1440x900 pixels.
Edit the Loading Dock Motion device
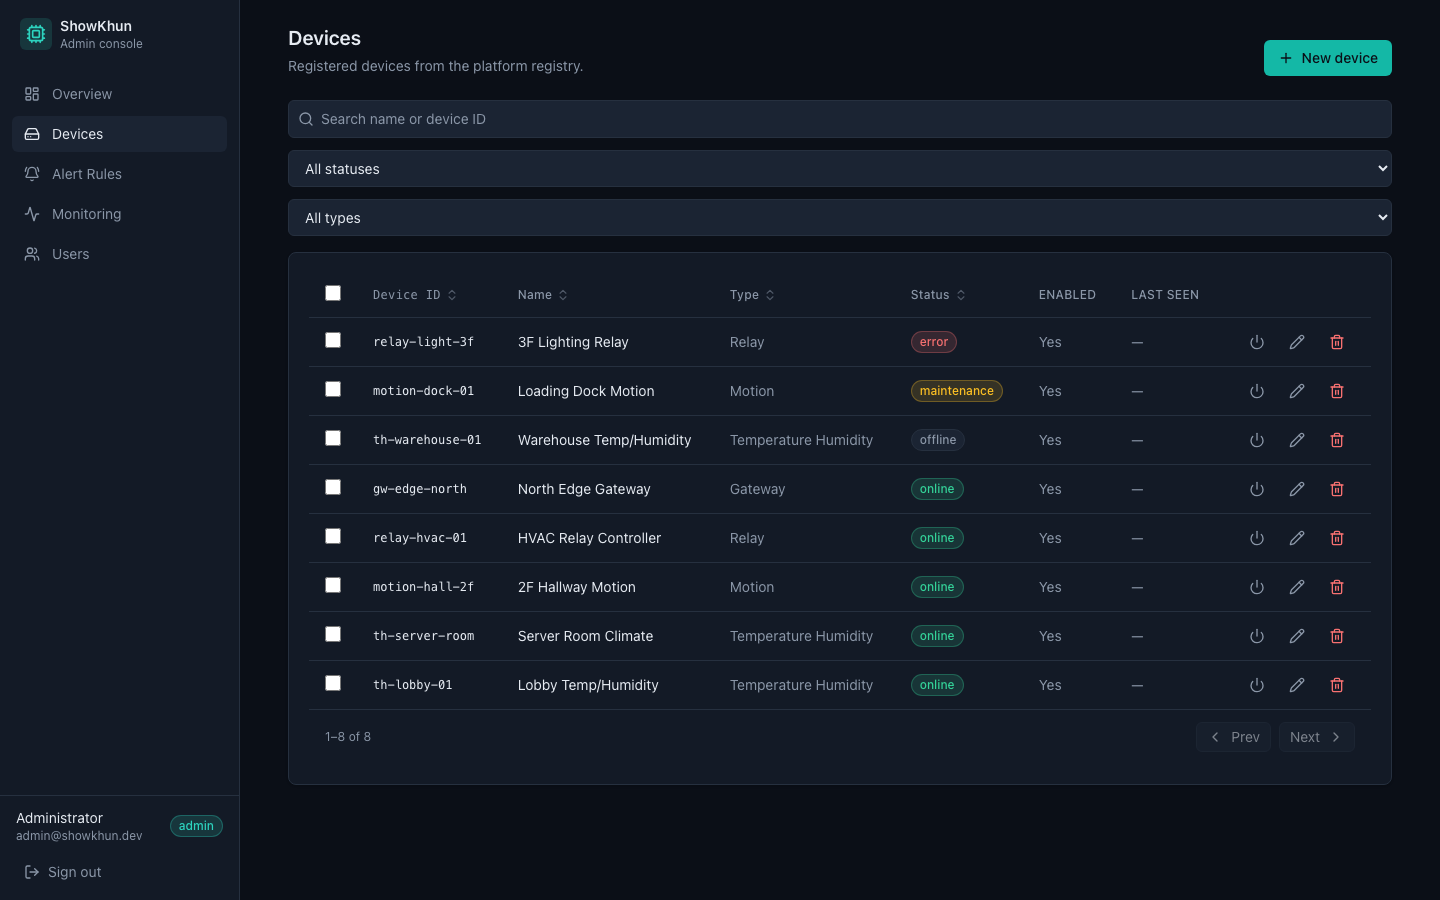1297,391
